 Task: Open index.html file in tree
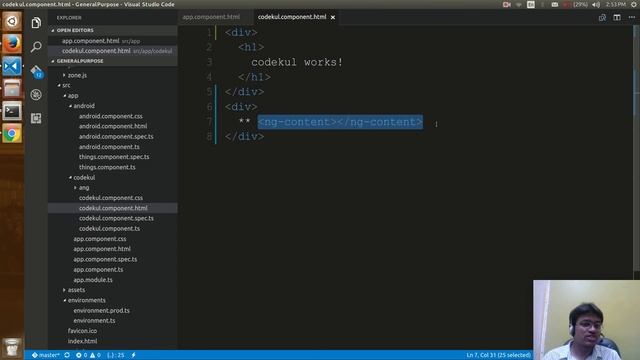pyautogui.click(x=82, y=341)
